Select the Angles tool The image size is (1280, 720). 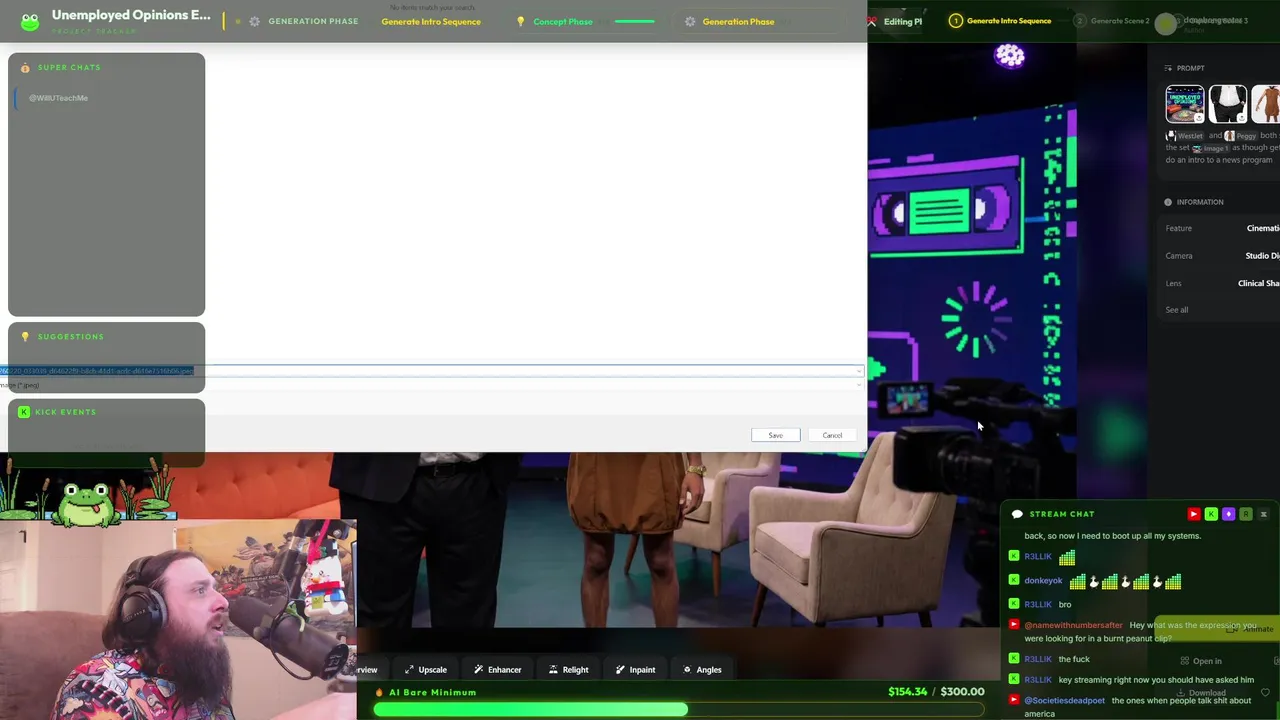(x=701, y=670)
